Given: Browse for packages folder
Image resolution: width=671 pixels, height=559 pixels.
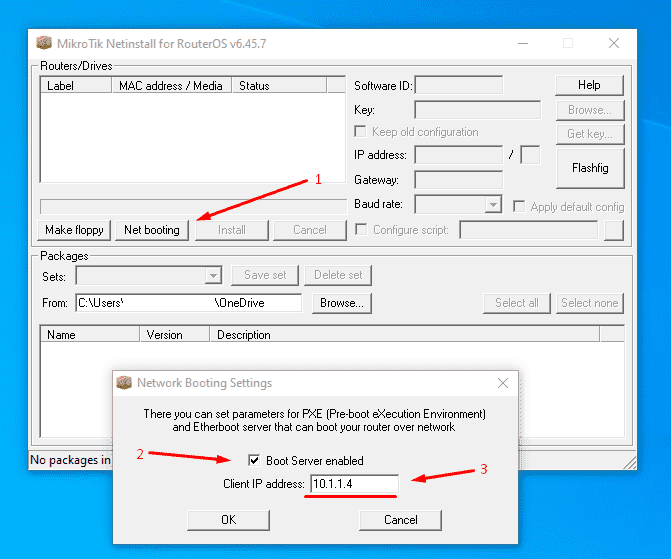Looking at the screenshot, I should (341, 303).
